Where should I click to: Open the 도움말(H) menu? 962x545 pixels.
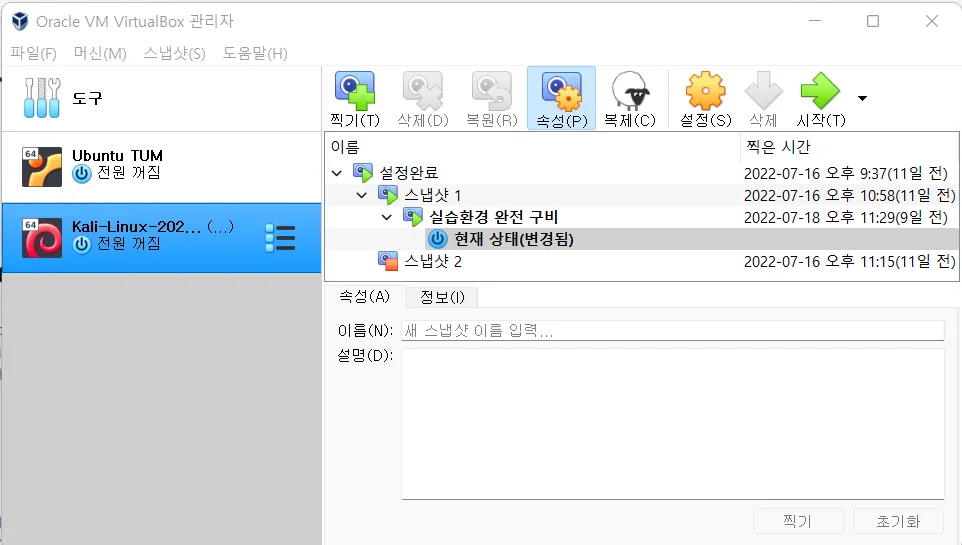pyautogui.click(x=255, y=53)
